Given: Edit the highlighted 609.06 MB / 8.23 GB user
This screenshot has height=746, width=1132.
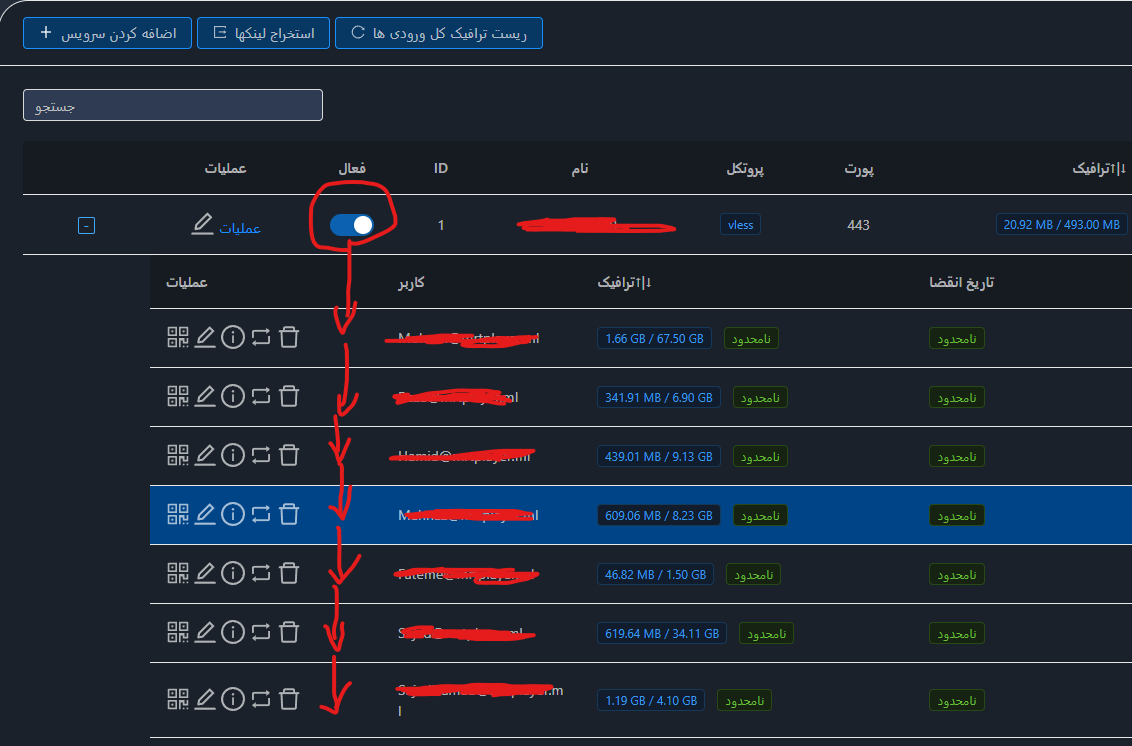Looking at the screenshot, I should tap(205, 515).
